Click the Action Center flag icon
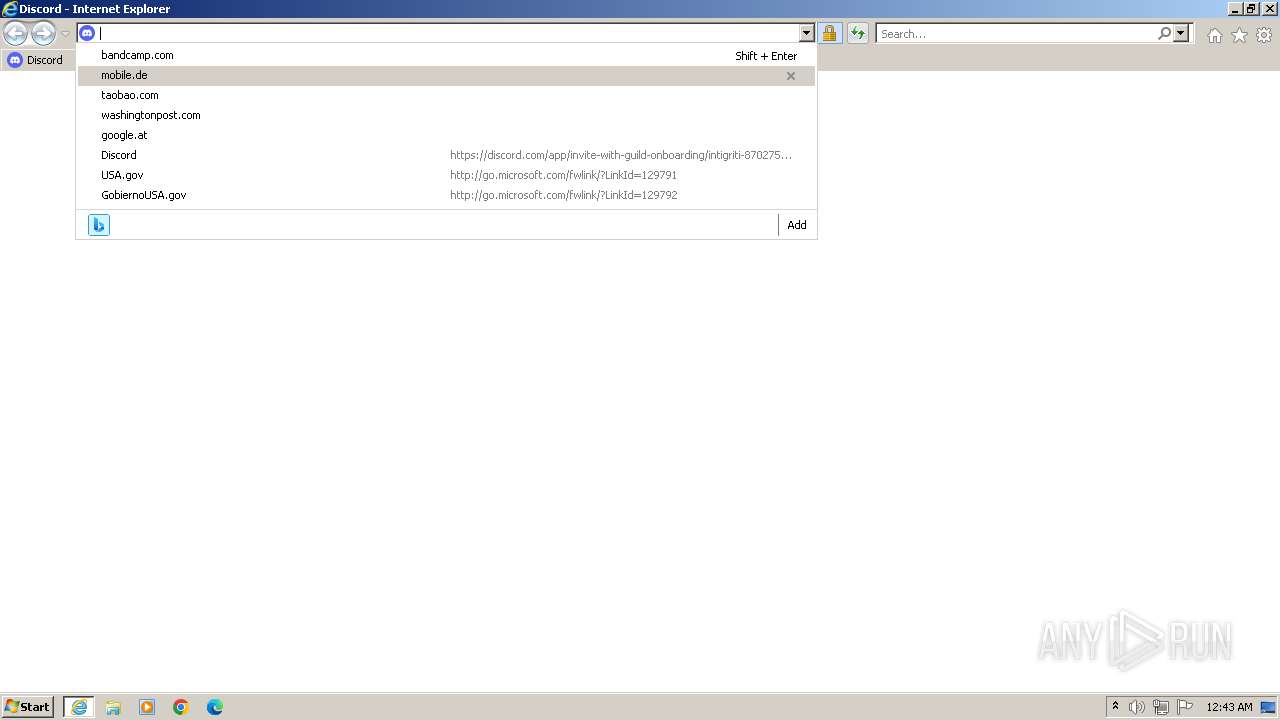1280x720 pixels. (x=1185, y=707)
